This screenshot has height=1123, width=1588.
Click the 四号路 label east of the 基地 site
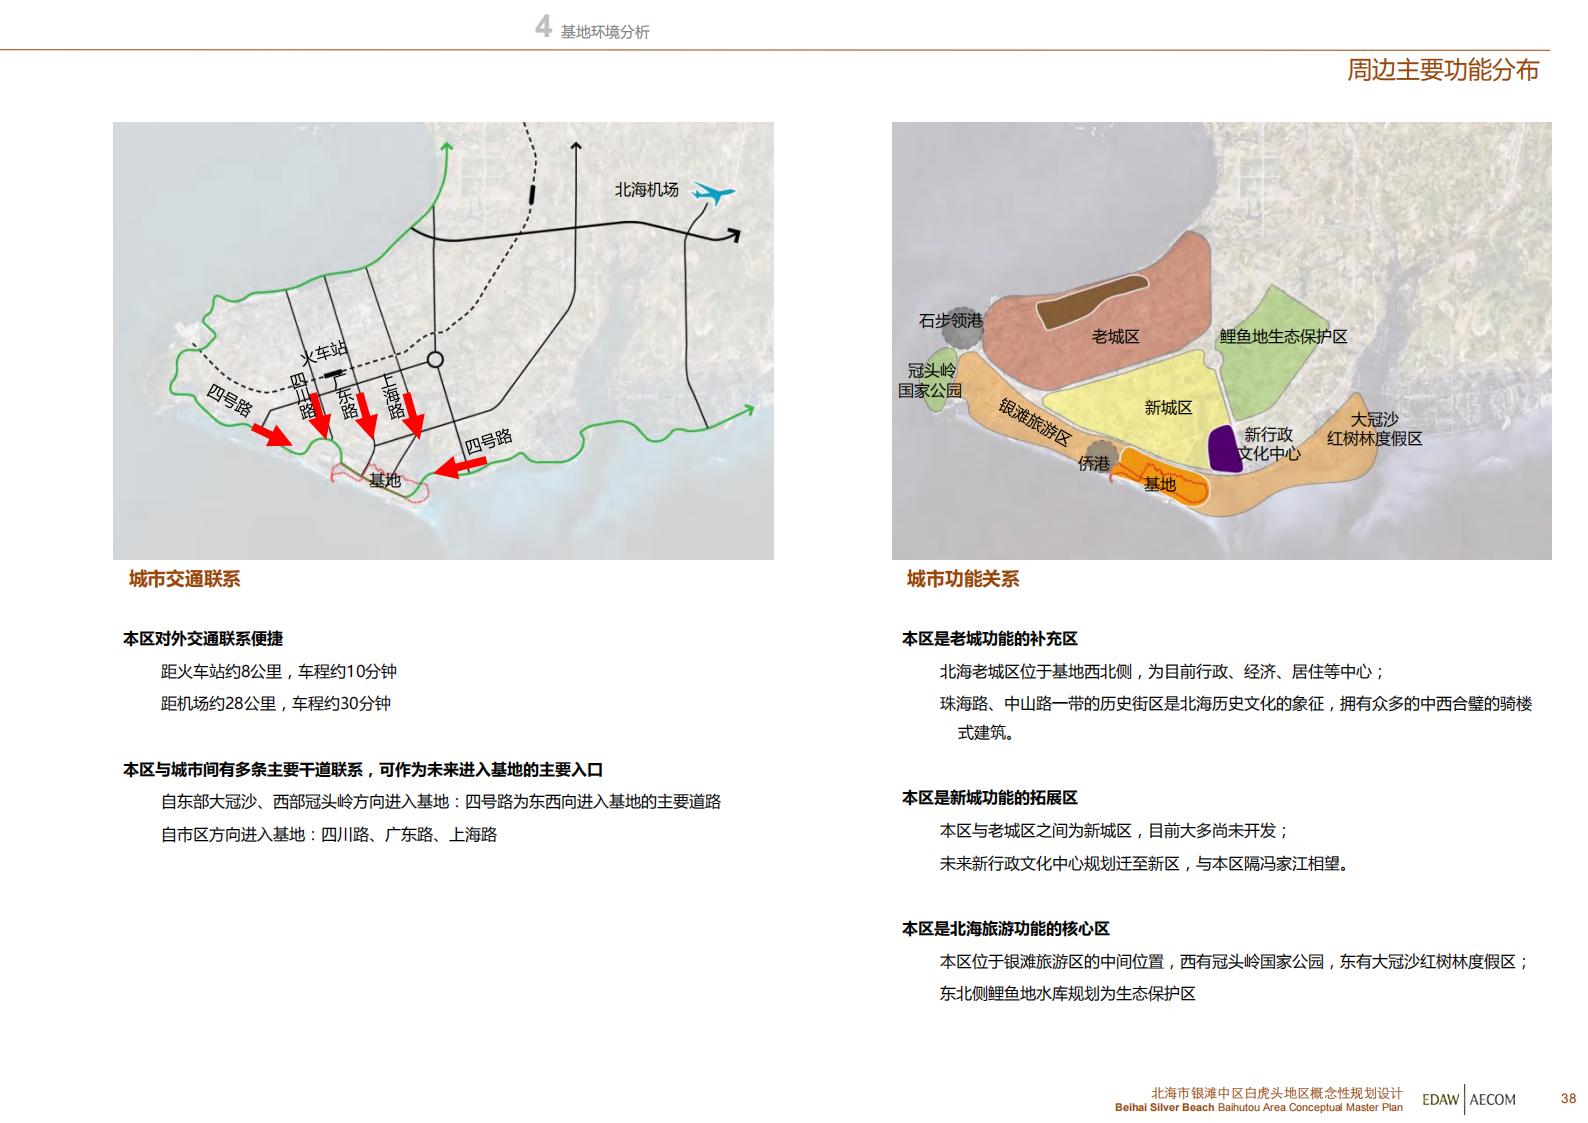[488, 440]
